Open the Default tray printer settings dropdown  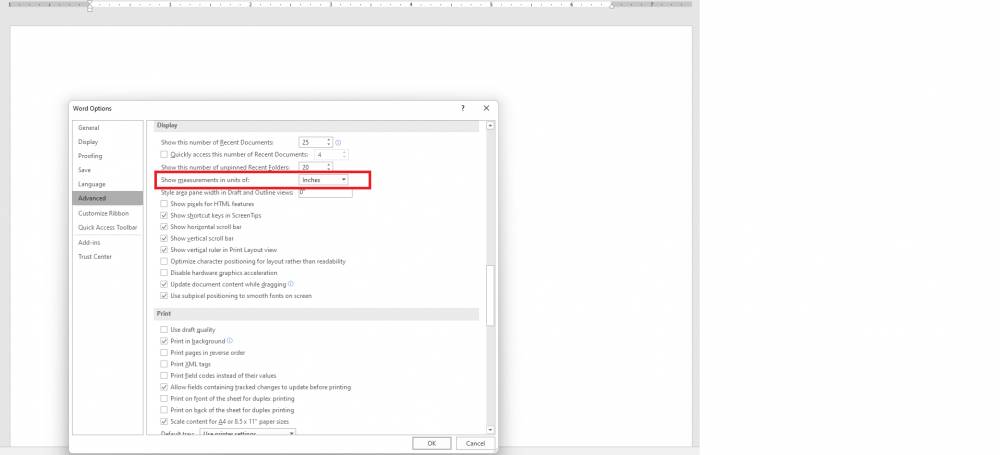(x=248, y=433)
